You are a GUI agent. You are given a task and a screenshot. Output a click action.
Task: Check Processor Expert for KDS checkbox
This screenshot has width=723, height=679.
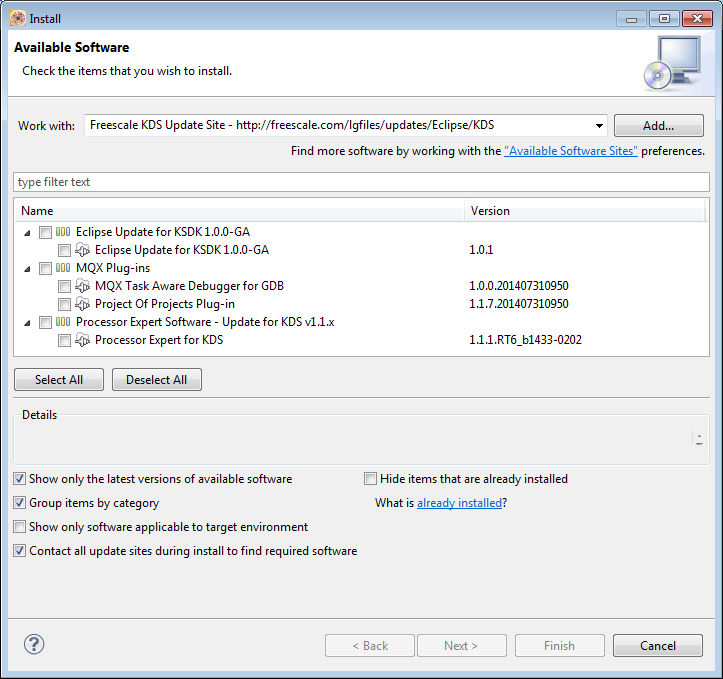(64, 341)
